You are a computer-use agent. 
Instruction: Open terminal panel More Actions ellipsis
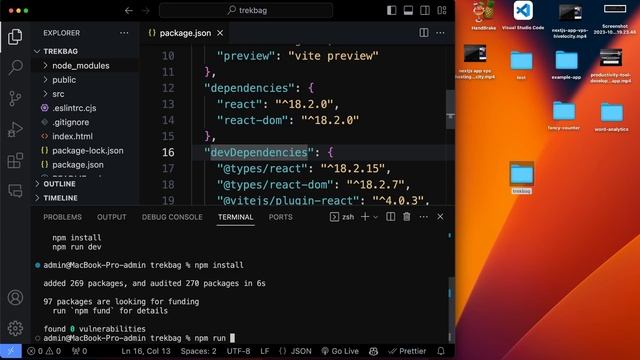coord(424,217)
